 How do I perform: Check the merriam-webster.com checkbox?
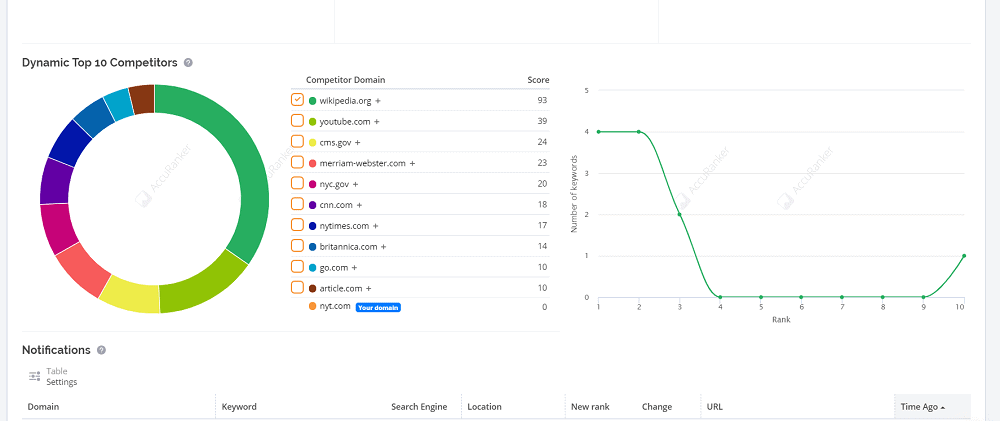(x=297, y=162)
